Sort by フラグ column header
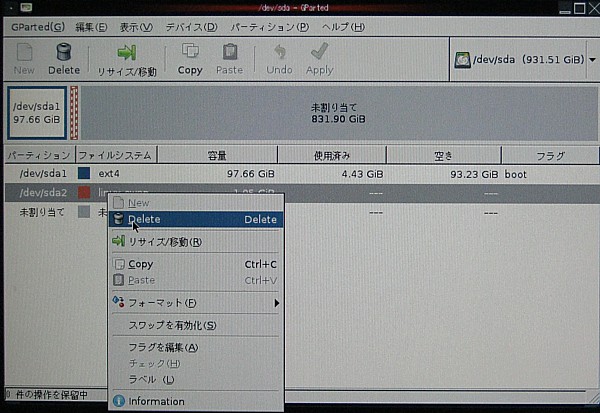Screen dimensions: 600x413 point(550,155)
